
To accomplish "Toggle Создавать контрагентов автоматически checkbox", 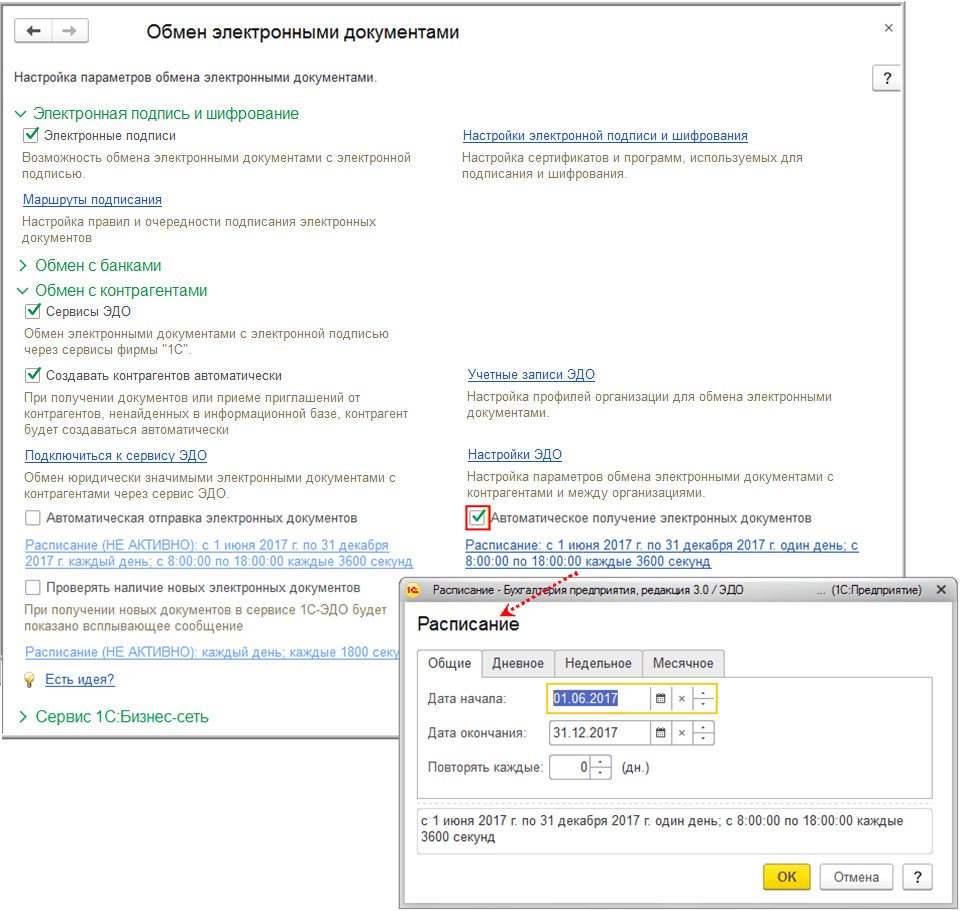I will coord(33,375).
